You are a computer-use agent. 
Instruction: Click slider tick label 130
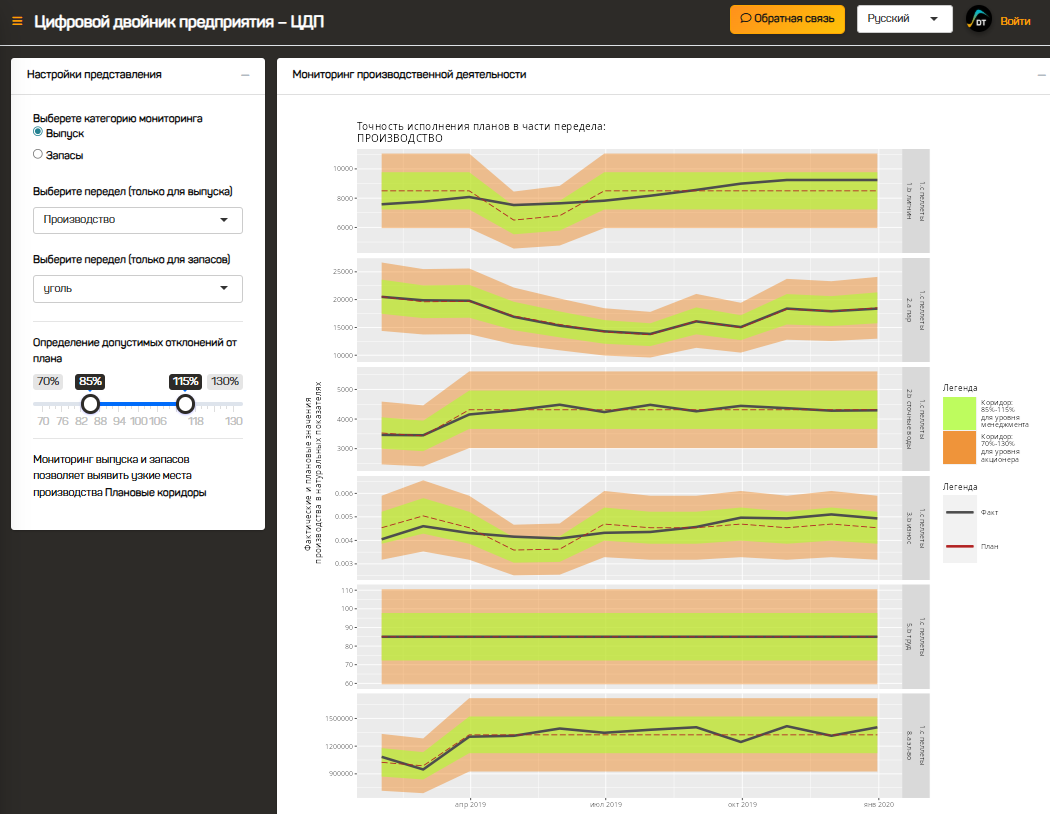click(234, 421)
